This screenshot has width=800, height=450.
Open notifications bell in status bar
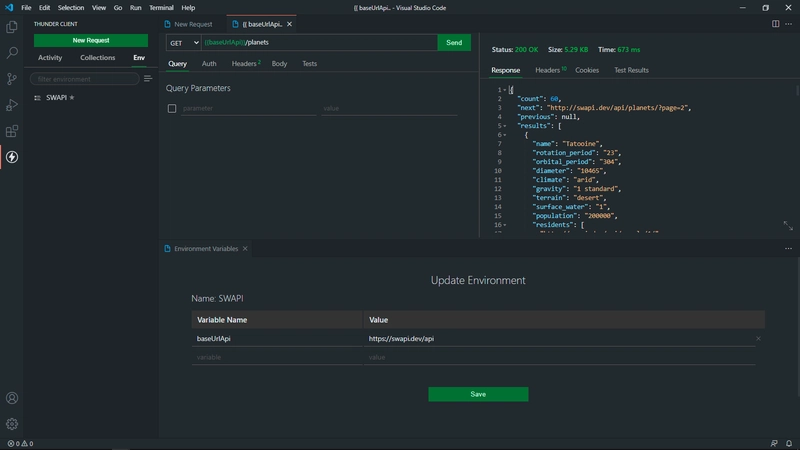[x=789, y=443]
